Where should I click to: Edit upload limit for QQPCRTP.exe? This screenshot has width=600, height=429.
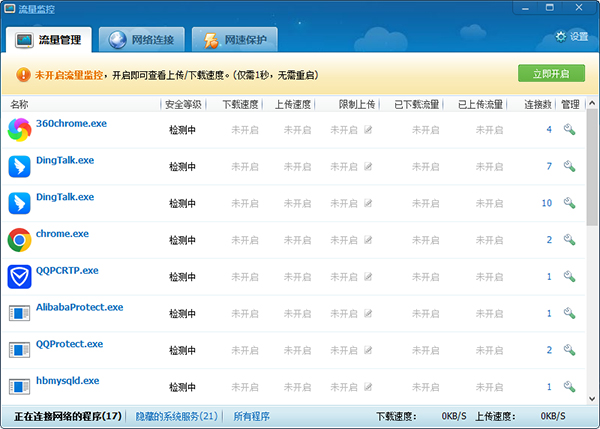368,277
